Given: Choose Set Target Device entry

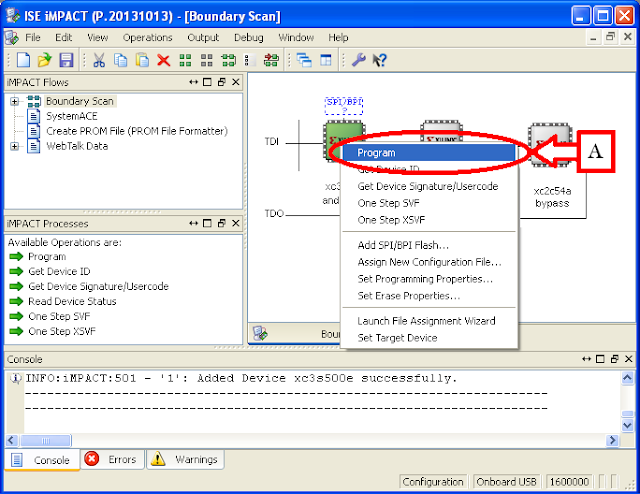Looking at the screenshot, I should click(x=429, y=338).
